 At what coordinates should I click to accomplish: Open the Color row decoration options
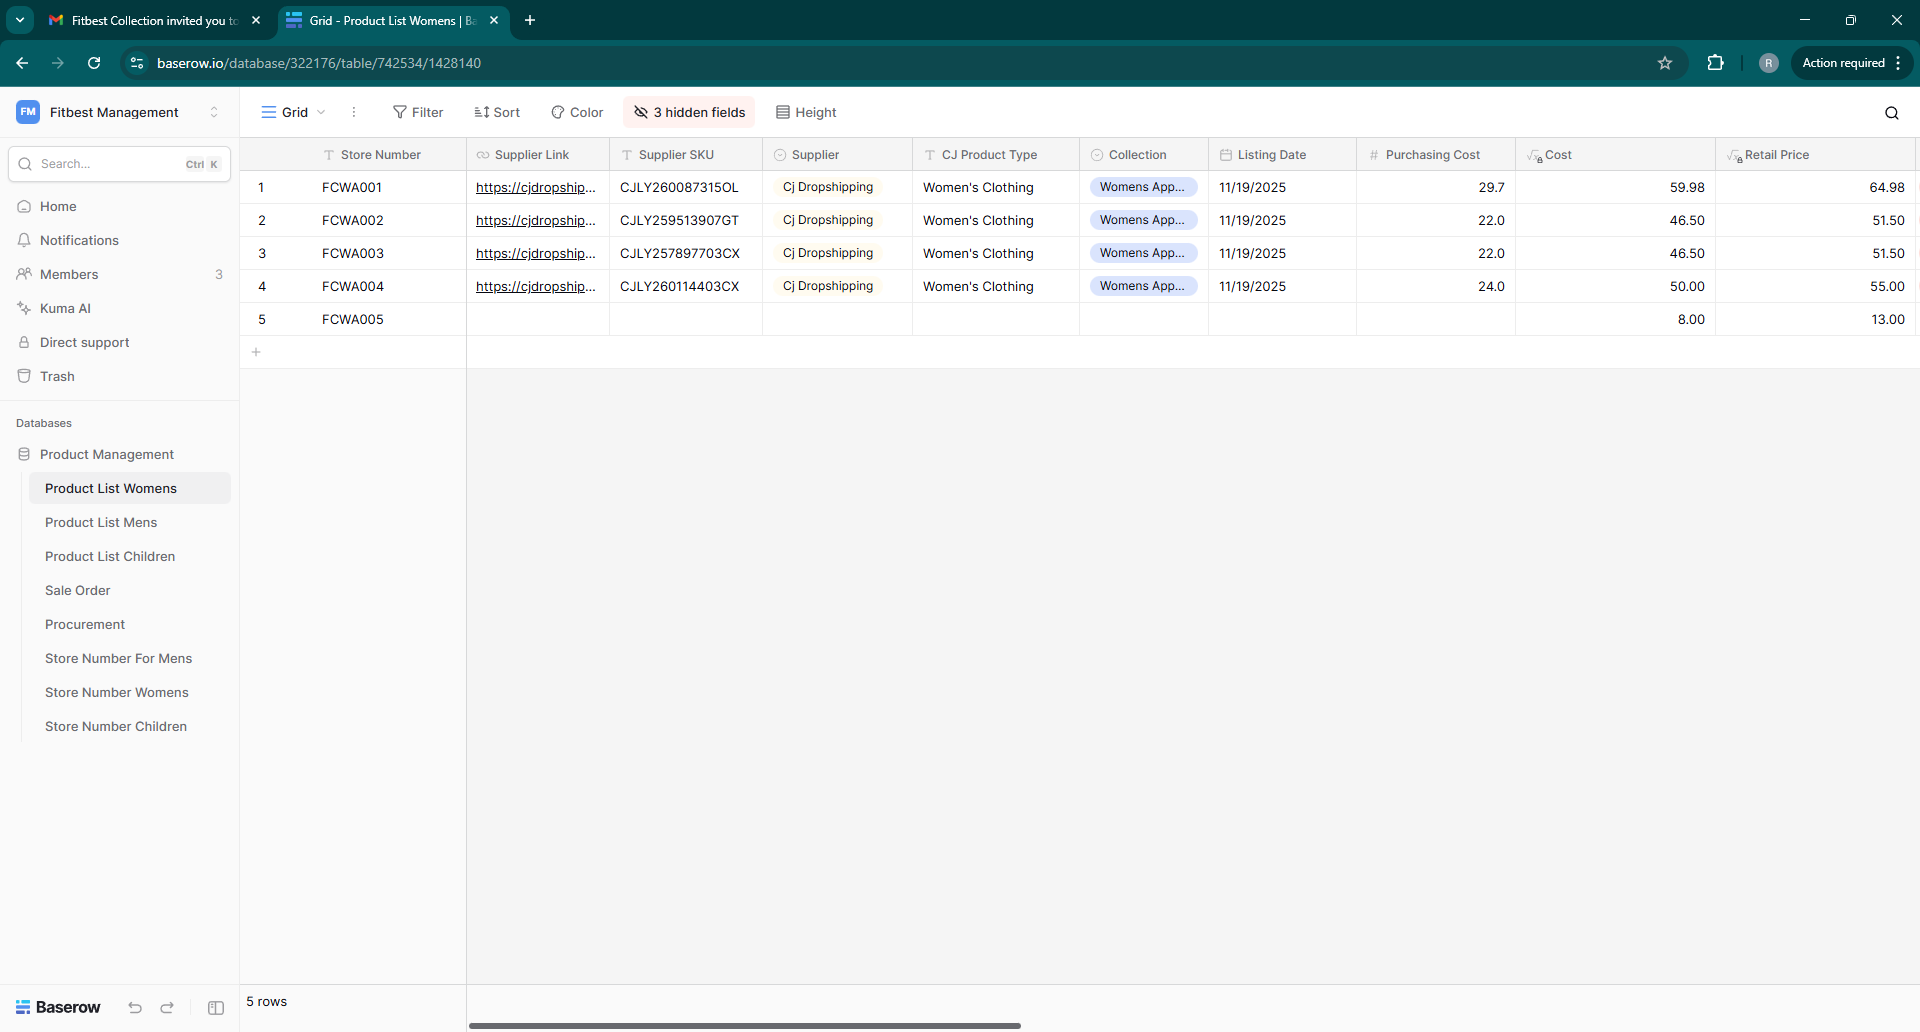[x=577, y=112]
